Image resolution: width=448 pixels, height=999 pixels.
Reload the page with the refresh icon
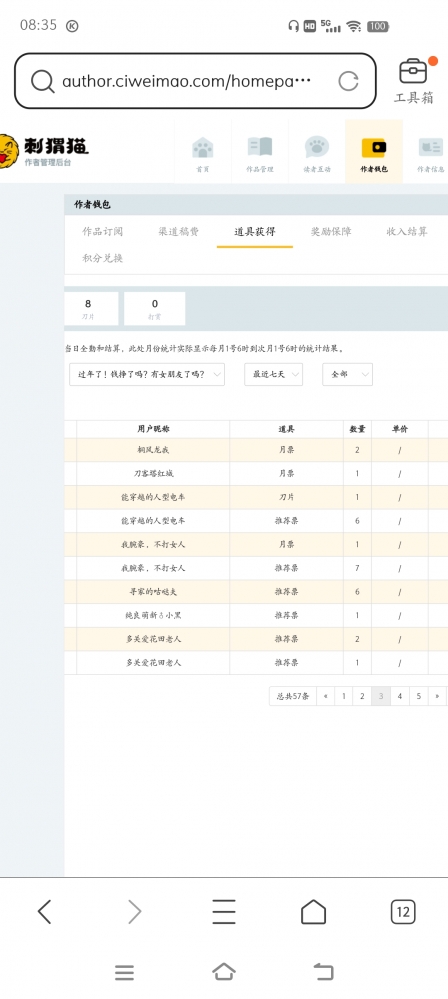(x=348, y=81)
